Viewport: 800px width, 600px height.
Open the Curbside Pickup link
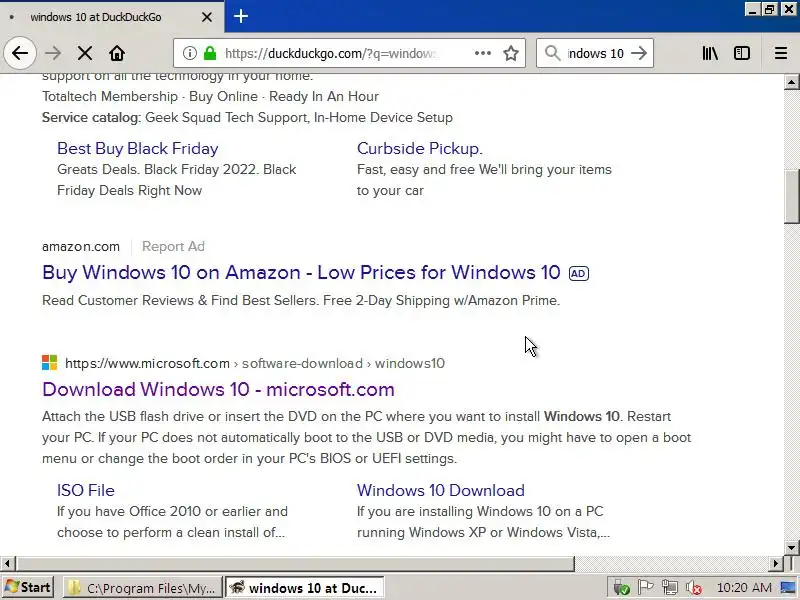coord(419,148)
